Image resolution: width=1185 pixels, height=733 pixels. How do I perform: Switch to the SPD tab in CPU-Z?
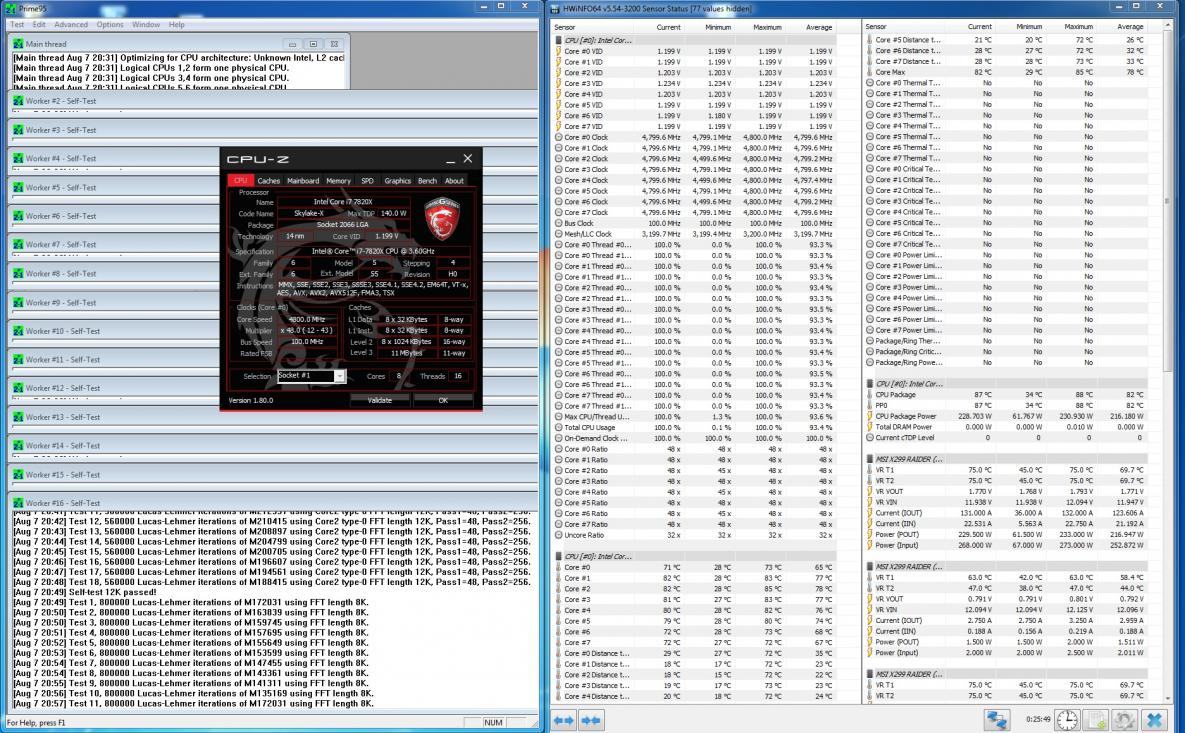(367, 181)
